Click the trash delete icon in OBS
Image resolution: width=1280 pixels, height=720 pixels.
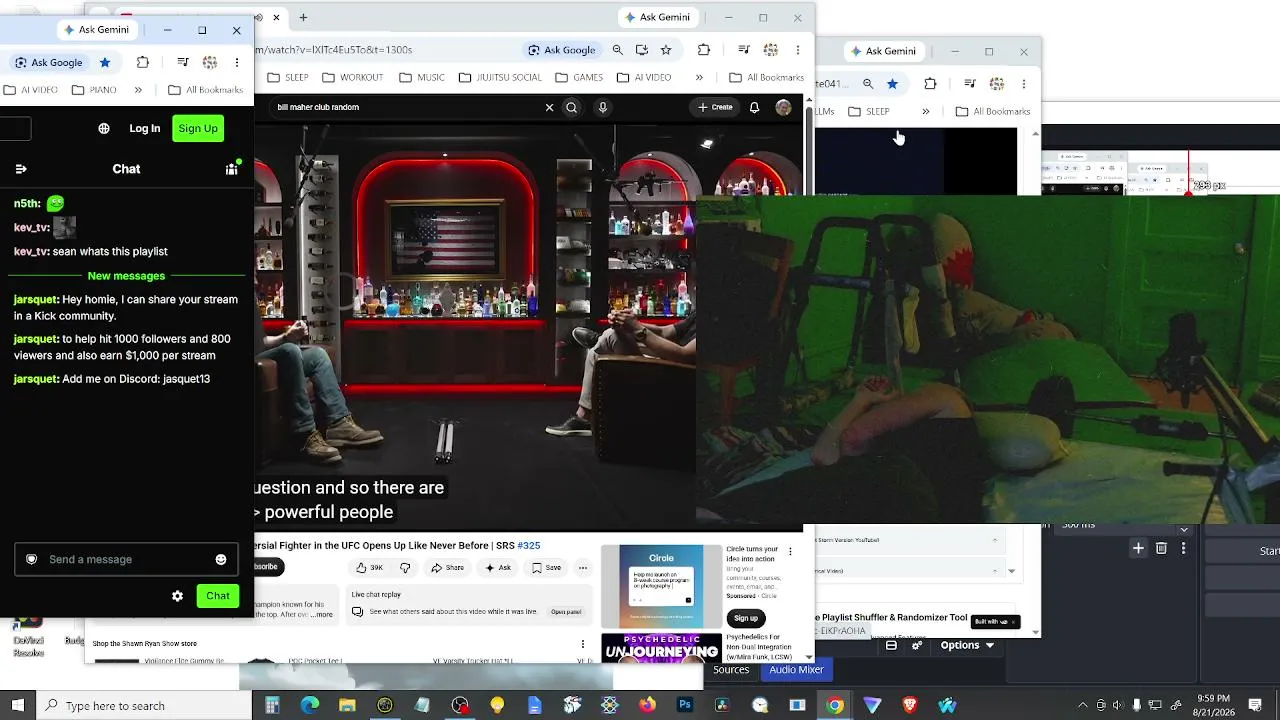coord(1161,548)
